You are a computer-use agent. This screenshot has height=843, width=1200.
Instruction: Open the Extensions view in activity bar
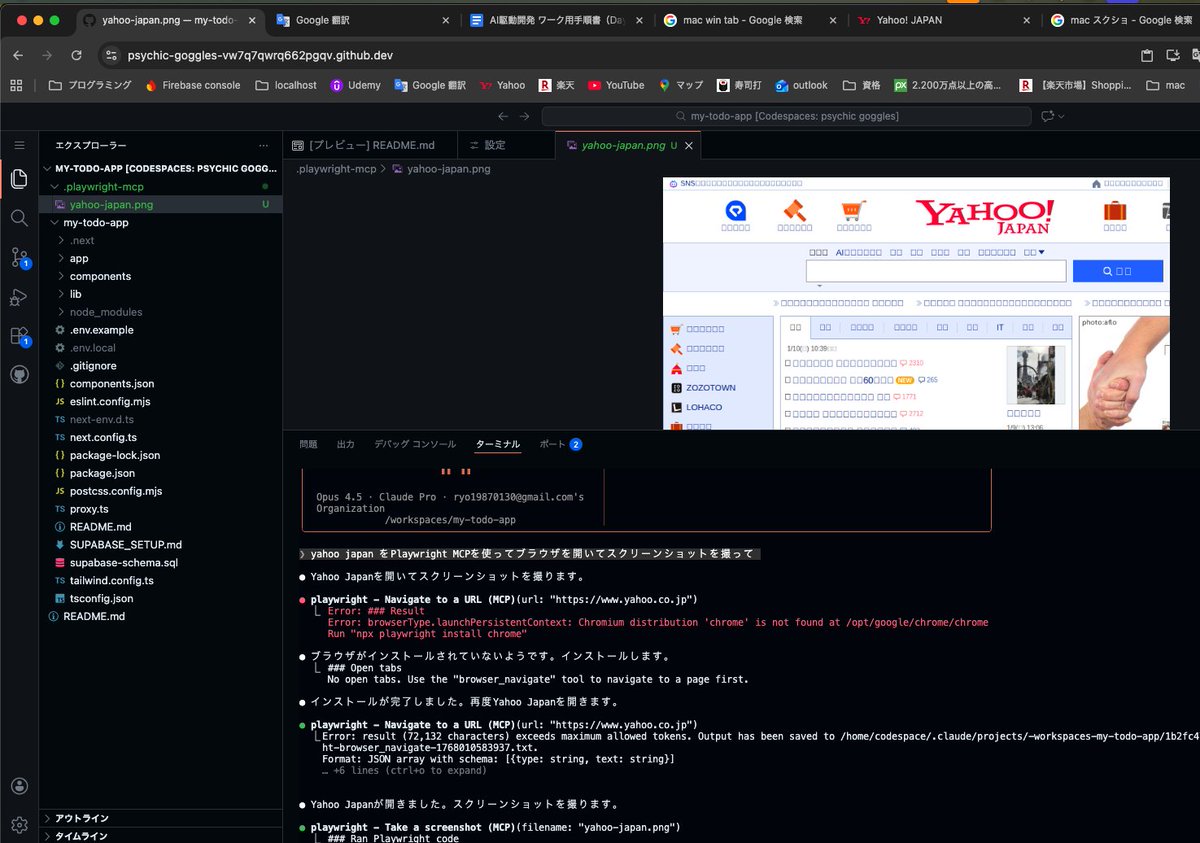click(x=19, y=336)
